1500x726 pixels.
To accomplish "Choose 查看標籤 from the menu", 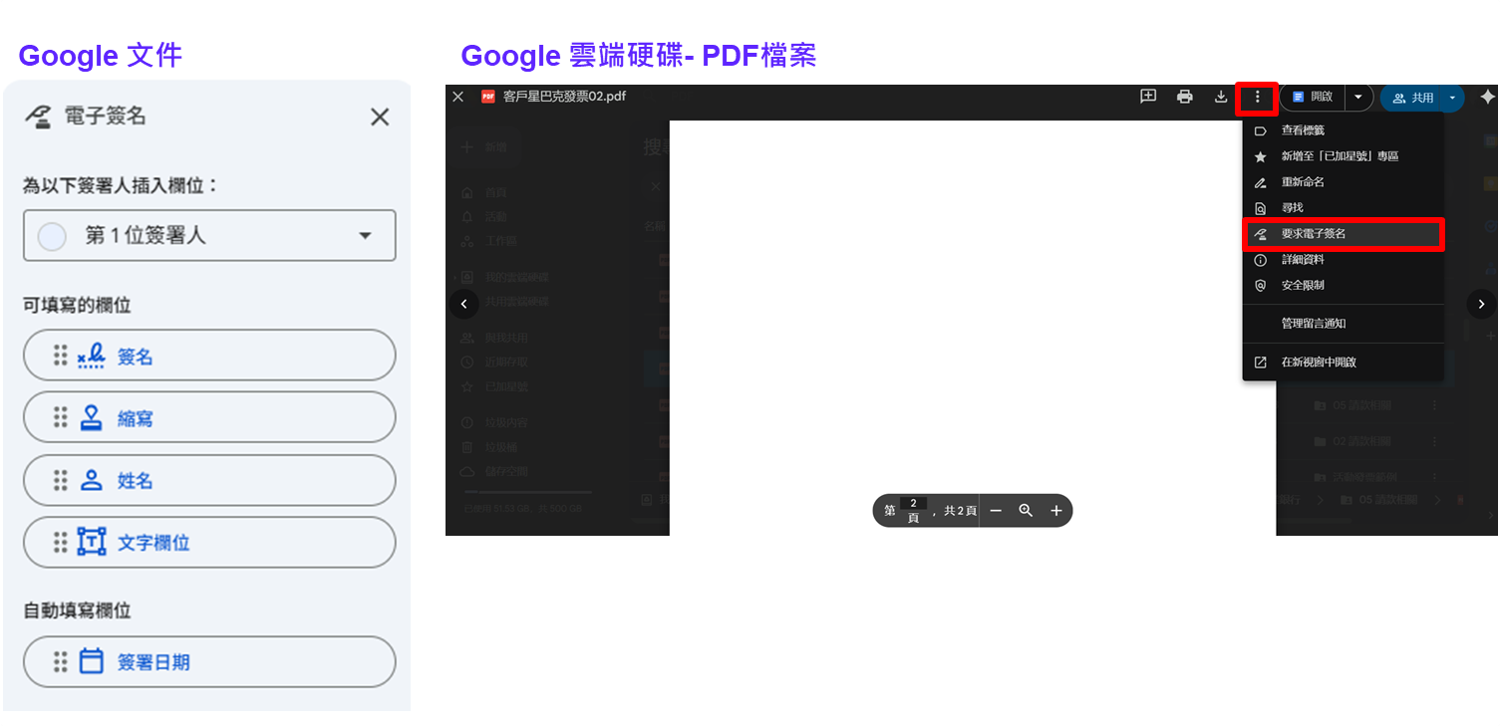I will pos(1343,131).
